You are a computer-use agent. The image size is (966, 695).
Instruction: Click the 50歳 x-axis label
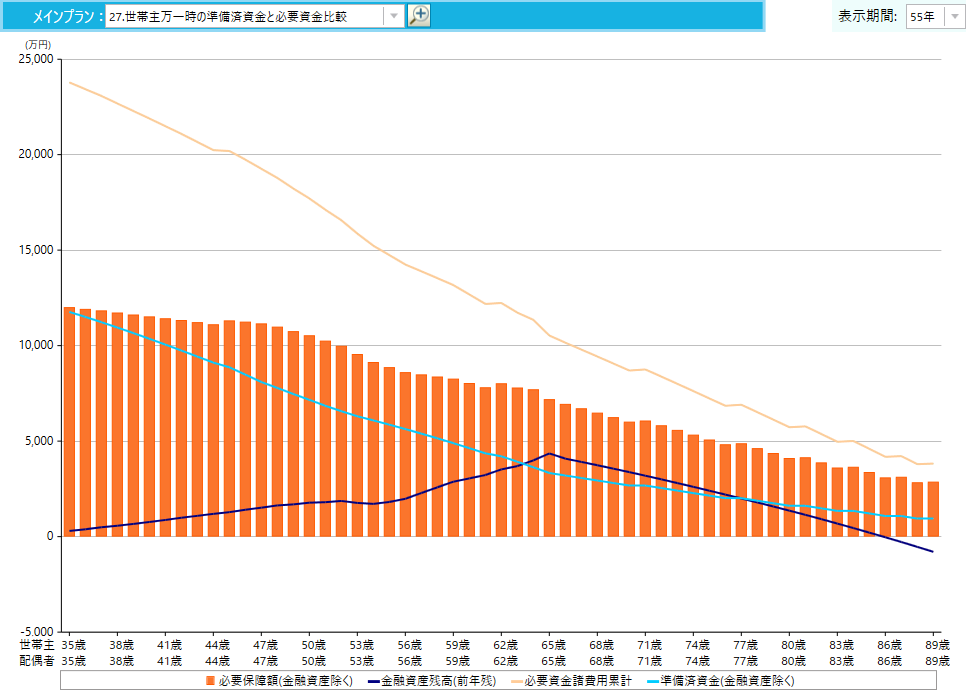tap(313, 645)
